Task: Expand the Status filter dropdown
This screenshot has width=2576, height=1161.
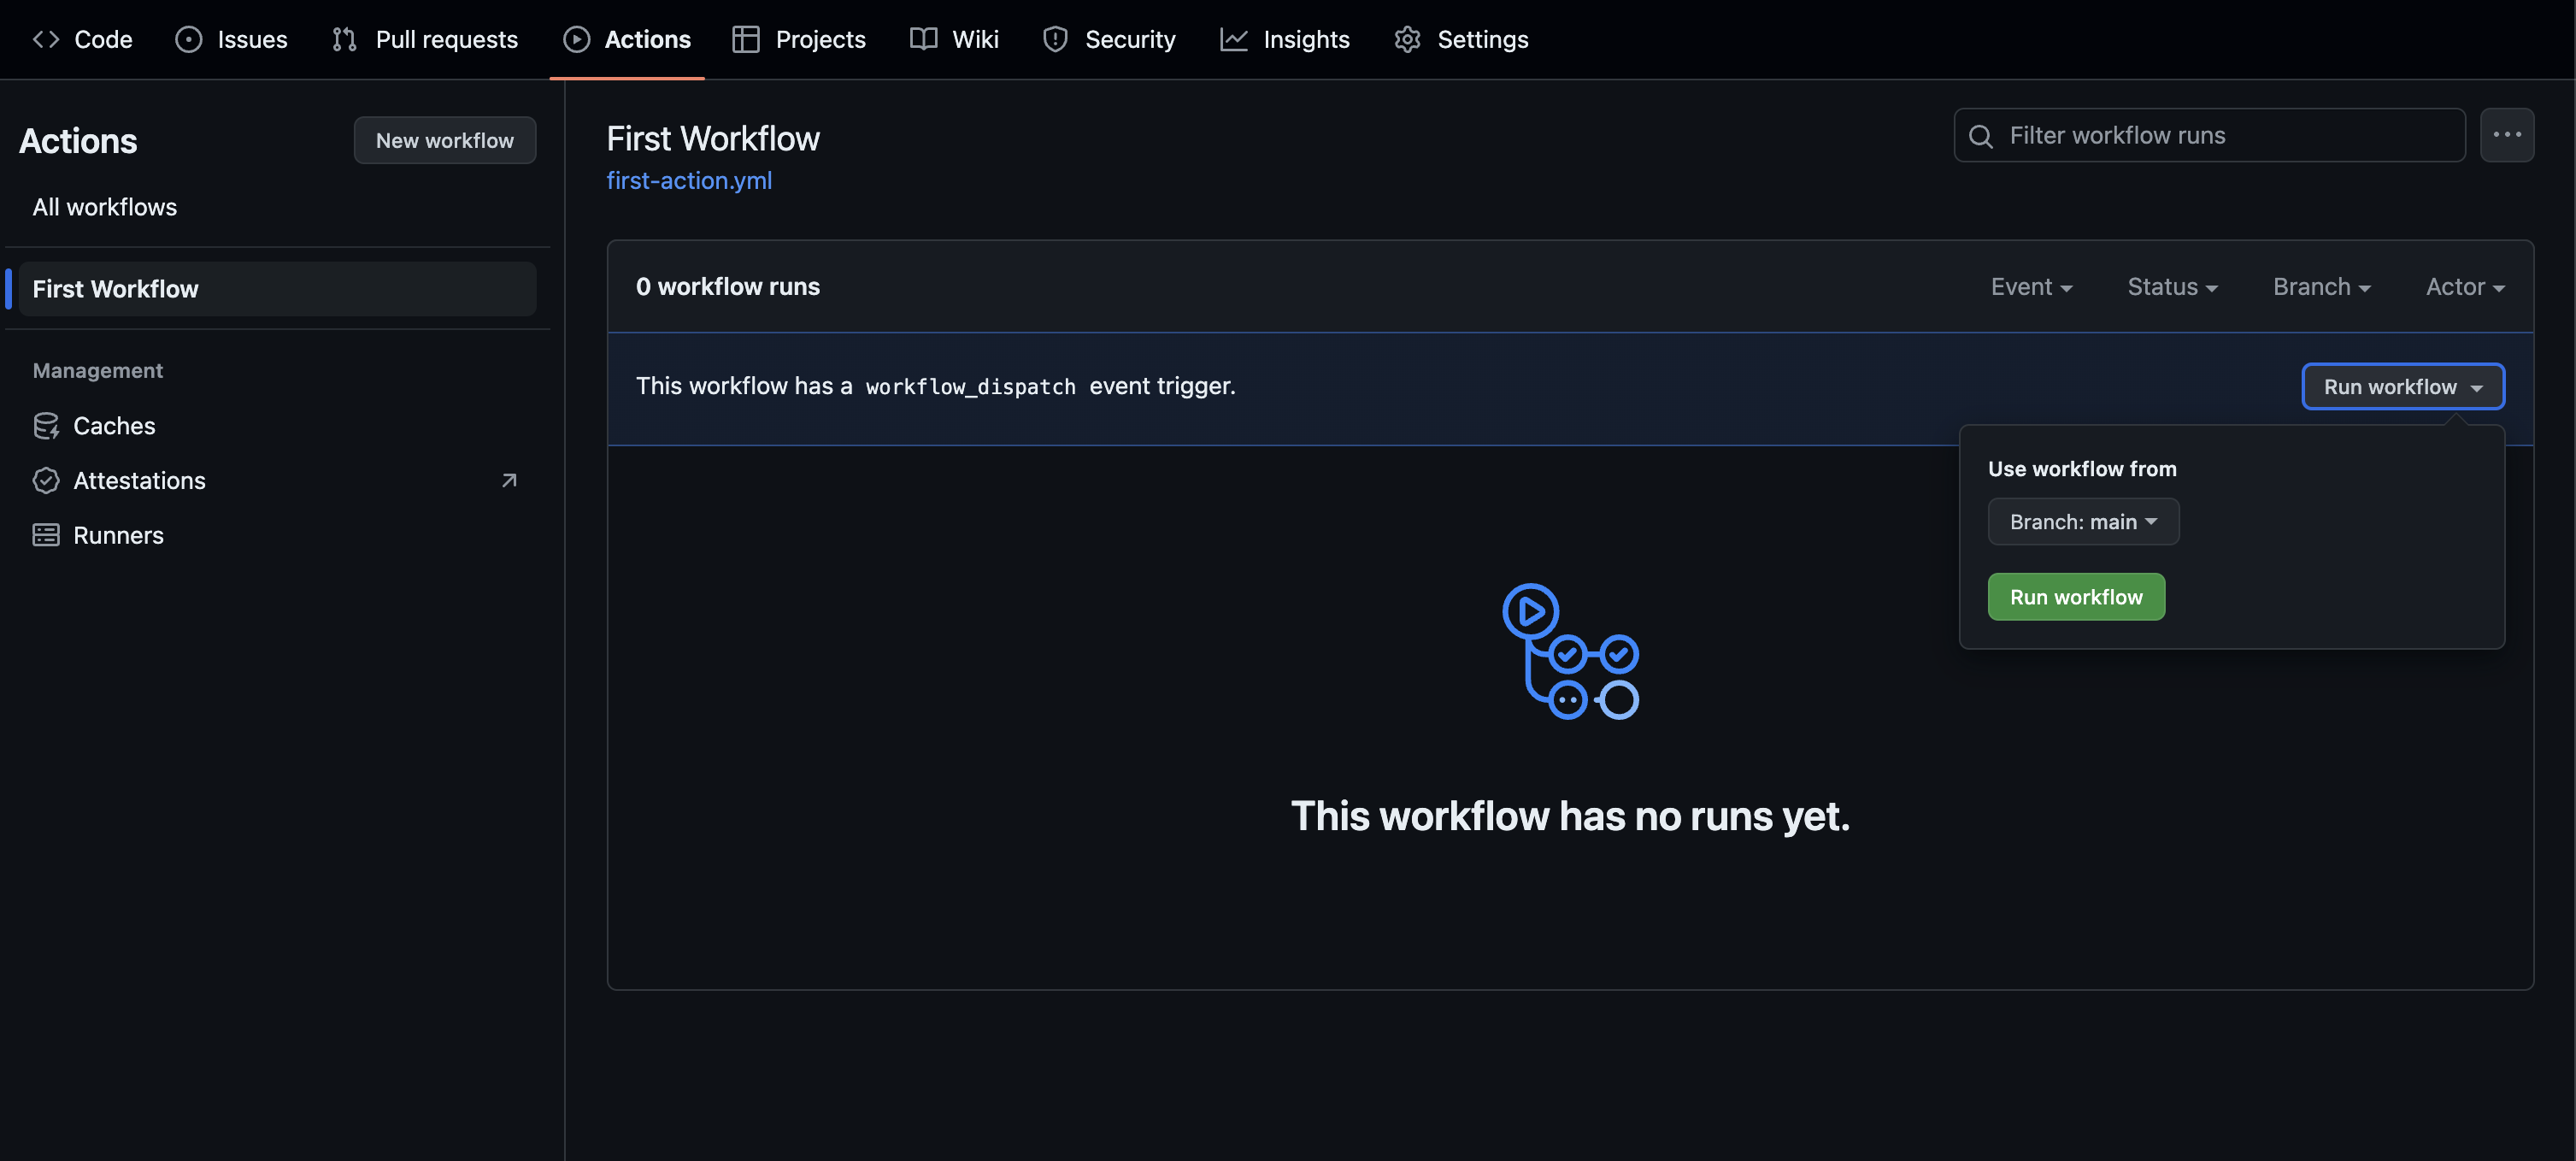Action: pyautogui.click(x=2172, y=287)
